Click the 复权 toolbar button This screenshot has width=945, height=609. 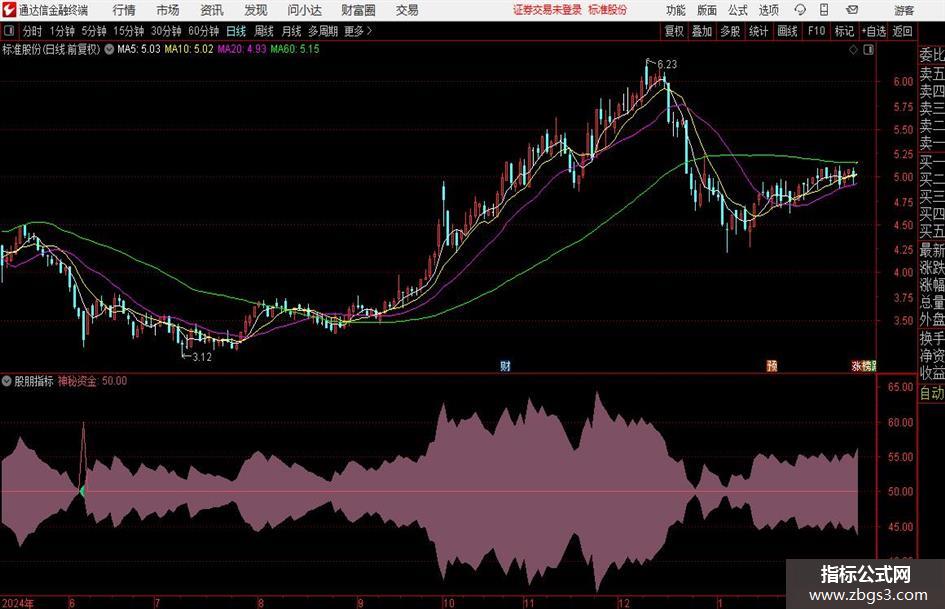pyautogui.click(x=674, y=31)
